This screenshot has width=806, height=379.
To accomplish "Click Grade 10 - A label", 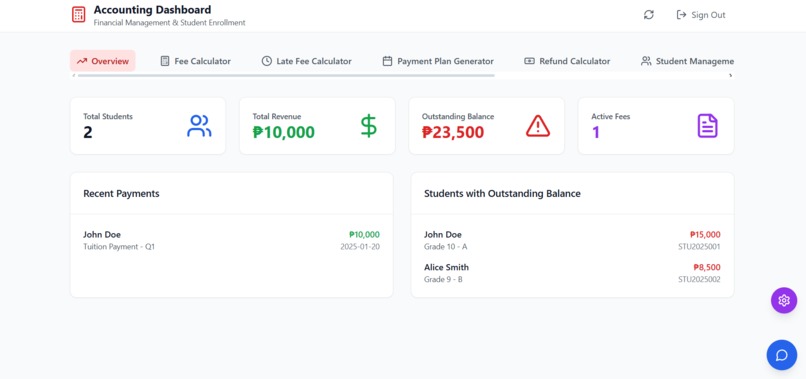I will point(446,247).
